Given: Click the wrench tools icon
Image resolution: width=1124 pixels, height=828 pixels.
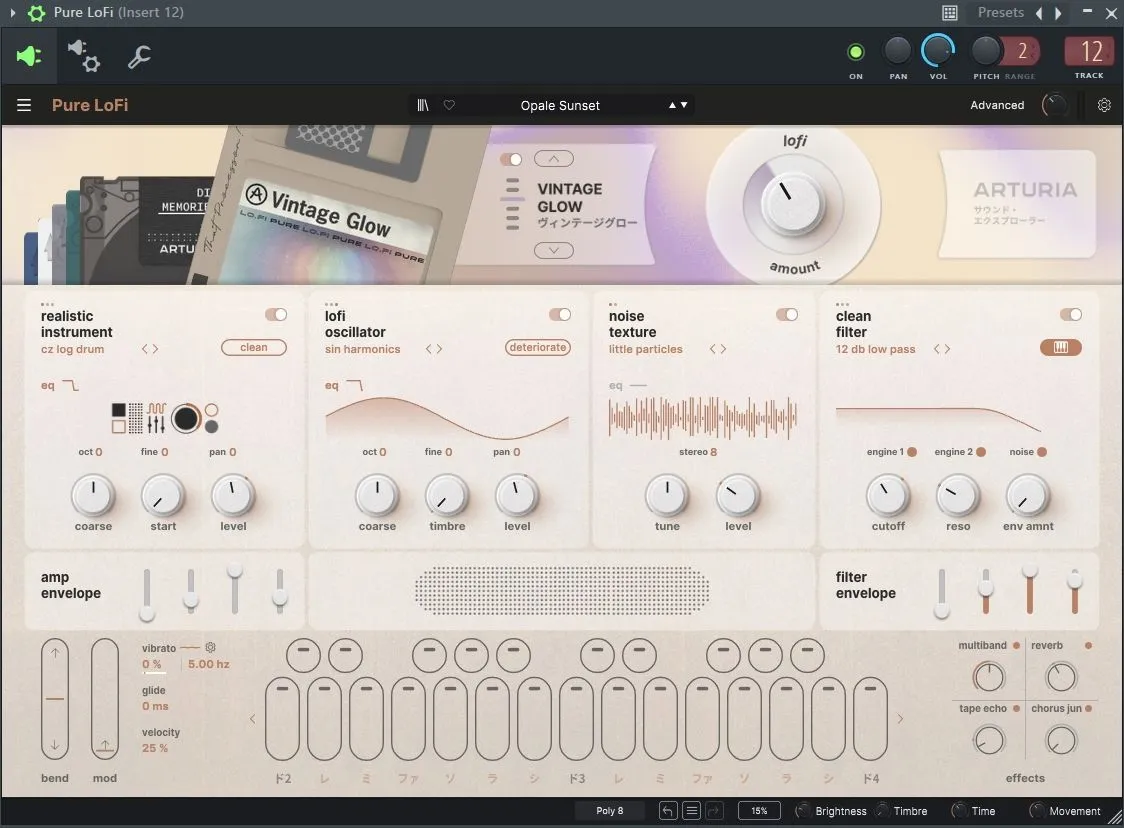Looking at the screenshot, I should [x=139, y=57].
